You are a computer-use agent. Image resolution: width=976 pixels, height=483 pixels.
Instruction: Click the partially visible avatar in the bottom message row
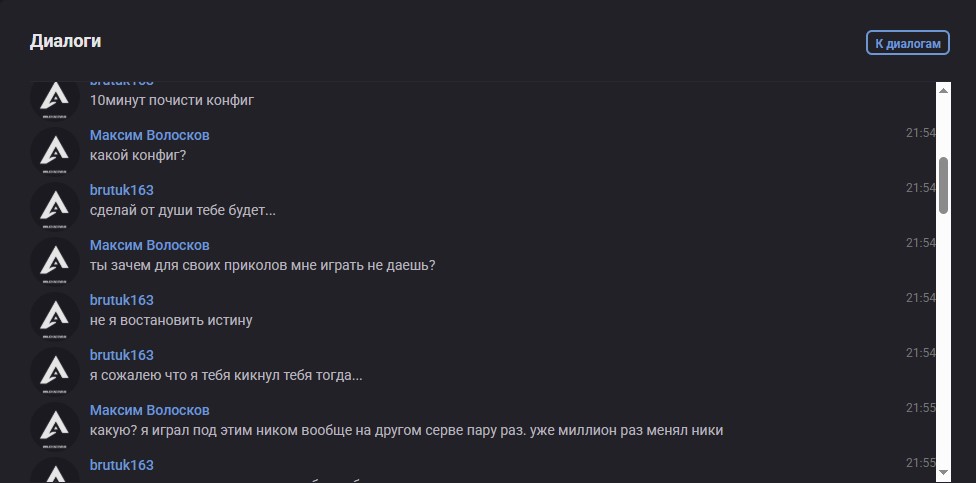55,470
